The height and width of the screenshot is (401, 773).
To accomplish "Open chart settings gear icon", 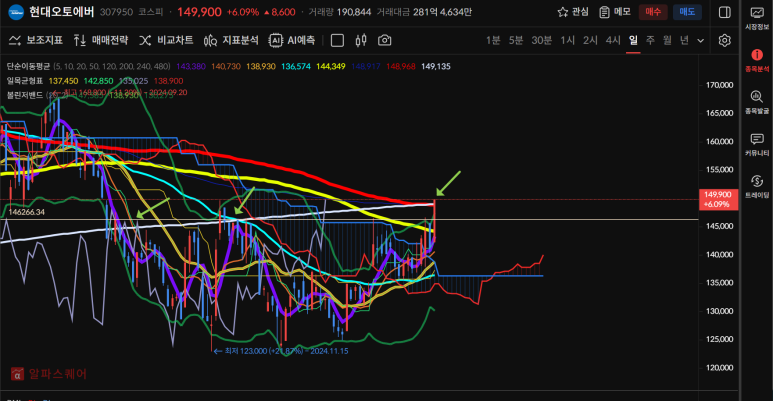I will (x=724, y=40).
